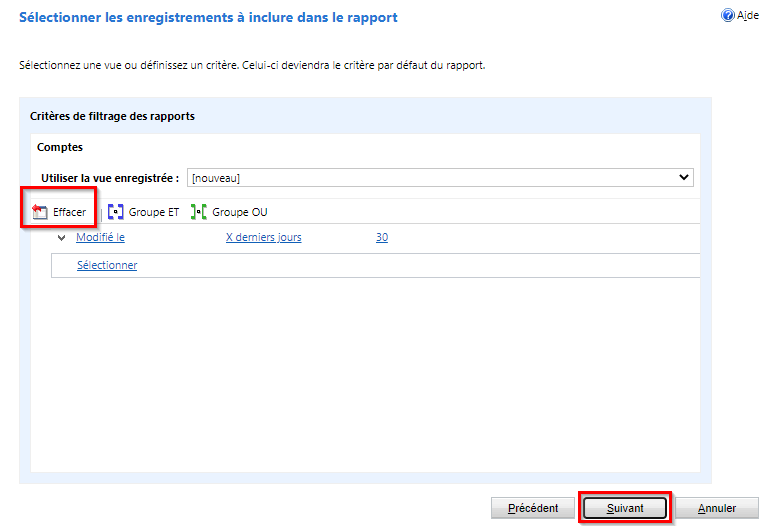
Task: Click the Aide text link
Action: click(x=748, y=15)
